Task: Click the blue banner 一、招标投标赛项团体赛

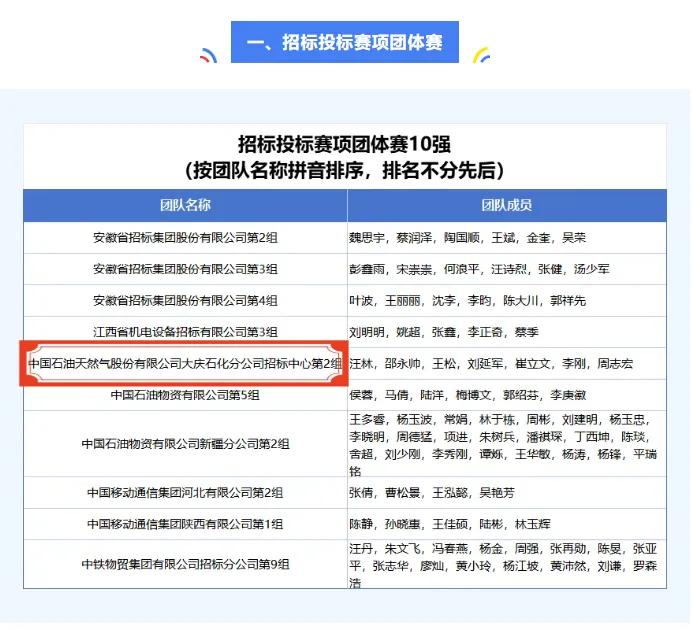Action: tap(345, 42)
